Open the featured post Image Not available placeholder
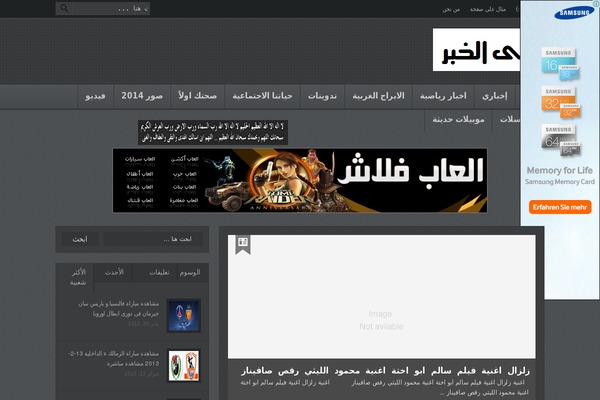Screen dimensions: 600x400 click(382, 297)
